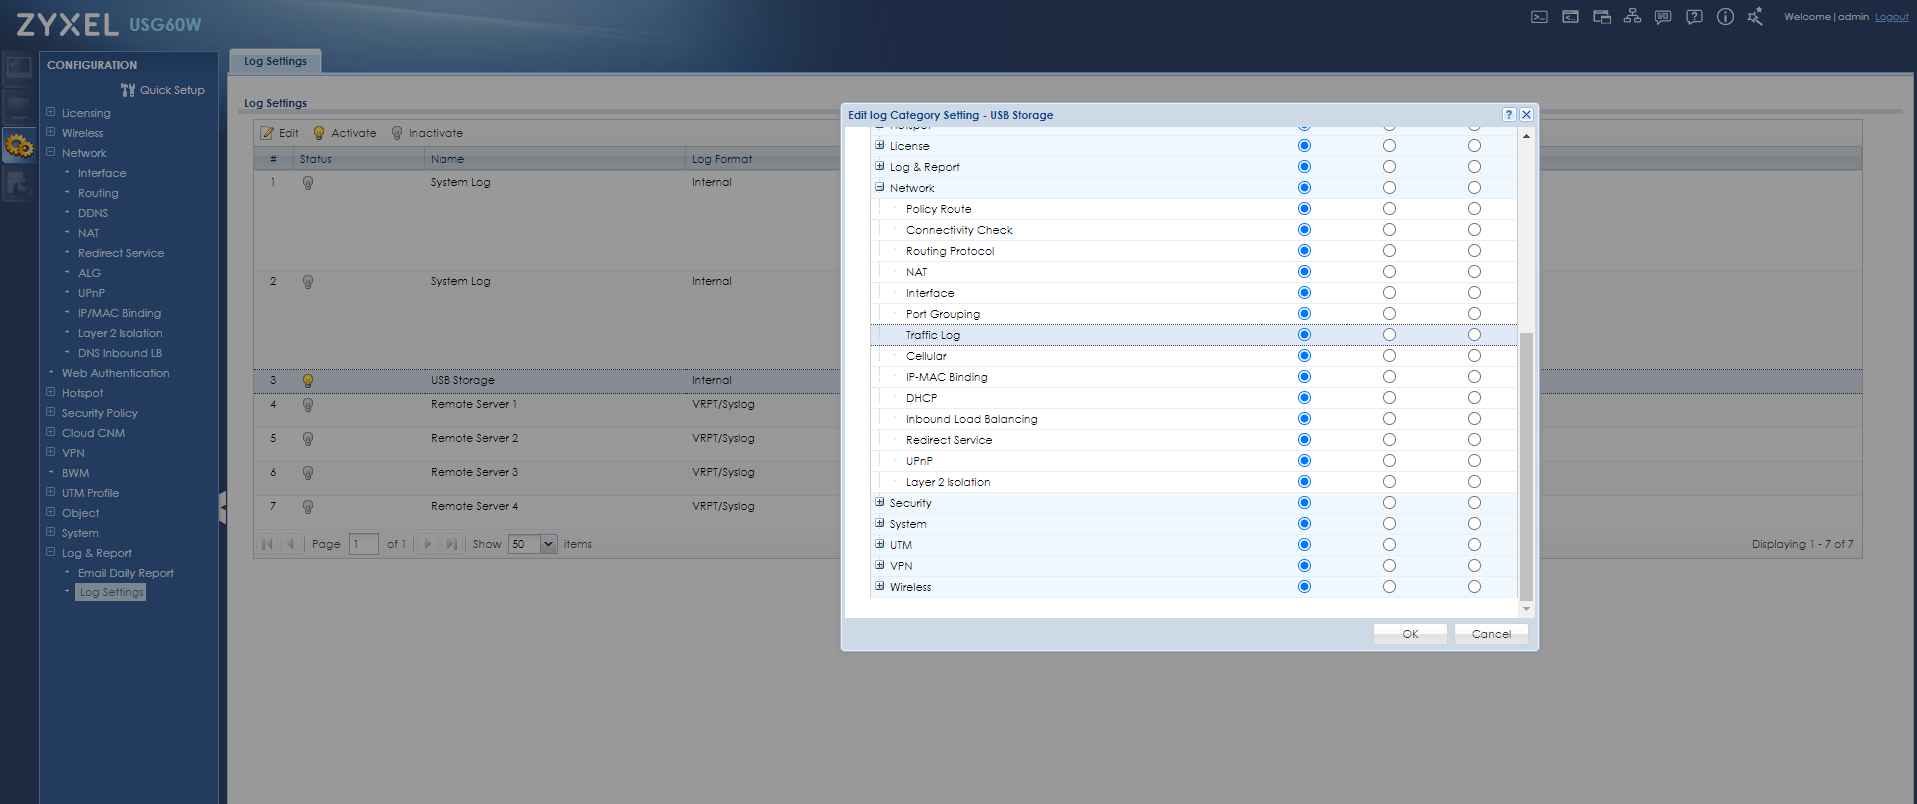Click the About info circle icon
Screen dimensions: 1917x804
pyautogui.click(x=1725, y=17)
